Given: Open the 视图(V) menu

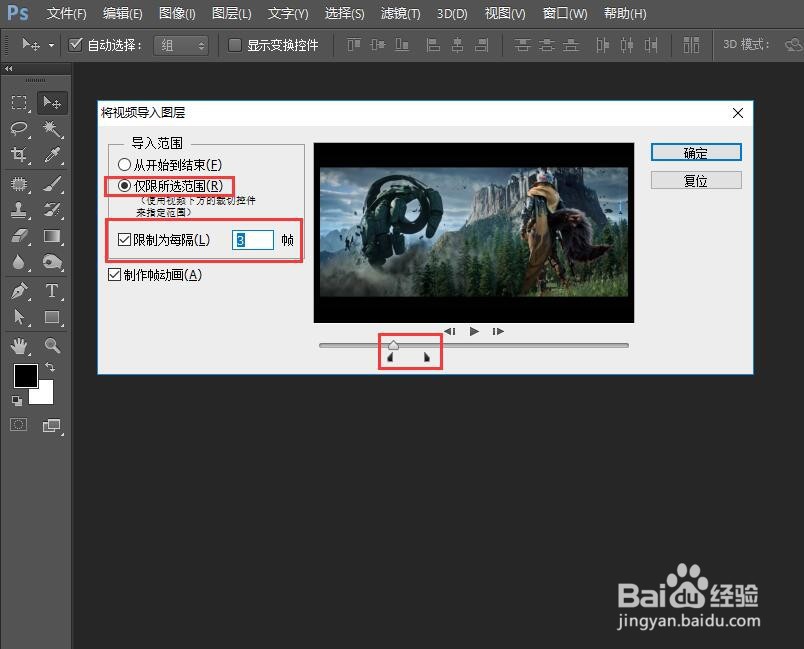Looking at the screenshot, I should (x=506, y=13).
